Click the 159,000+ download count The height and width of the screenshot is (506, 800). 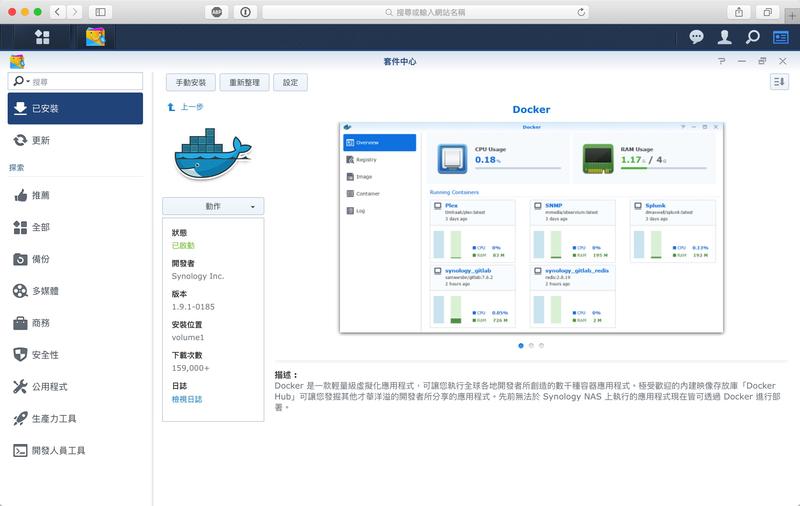(x=190, y=368)
